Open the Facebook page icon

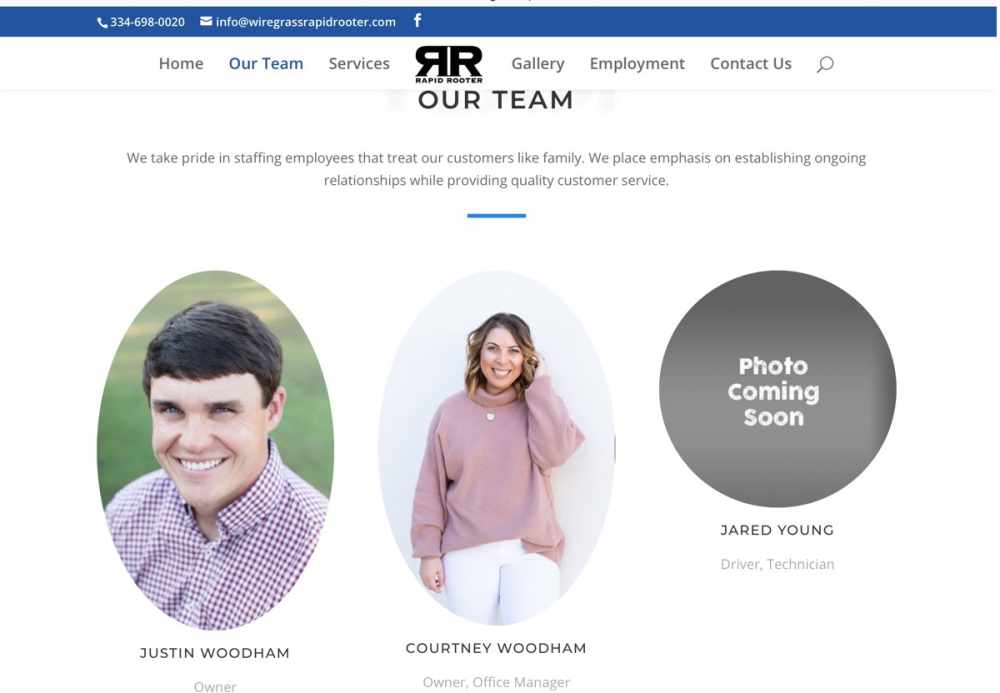point(417,20)
